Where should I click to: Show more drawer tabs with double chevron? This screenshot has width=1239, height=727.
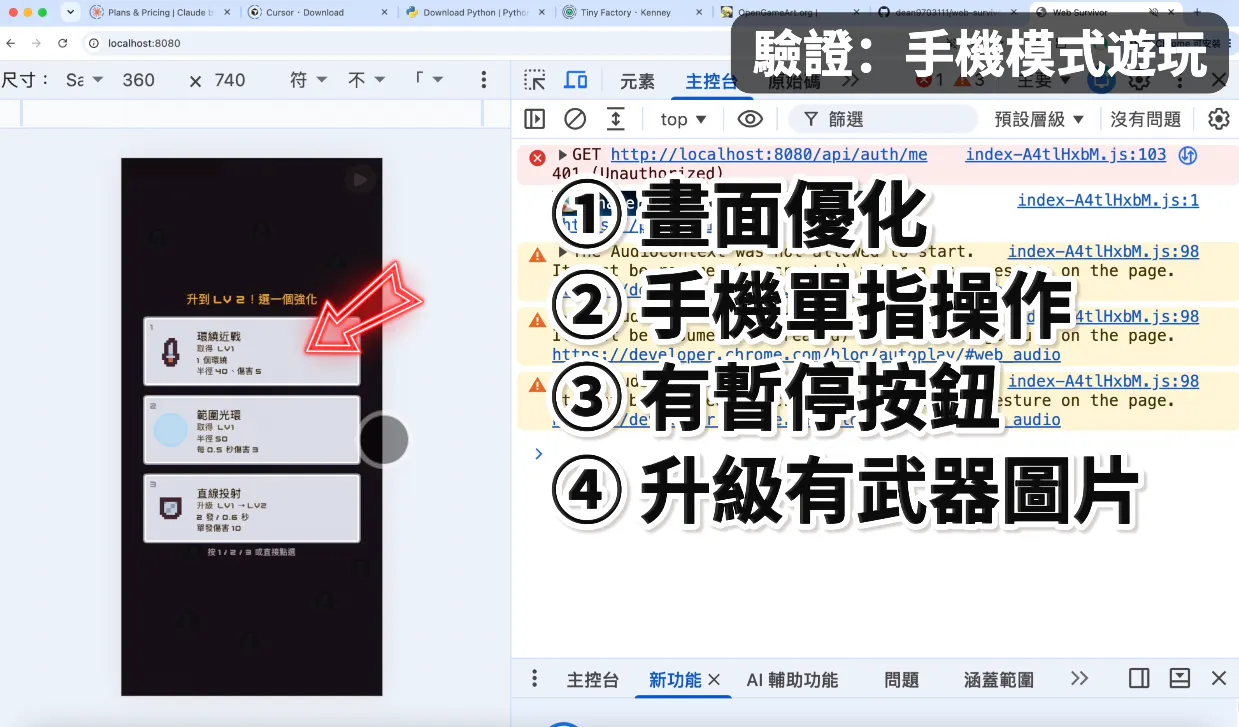click(1079, 678)
